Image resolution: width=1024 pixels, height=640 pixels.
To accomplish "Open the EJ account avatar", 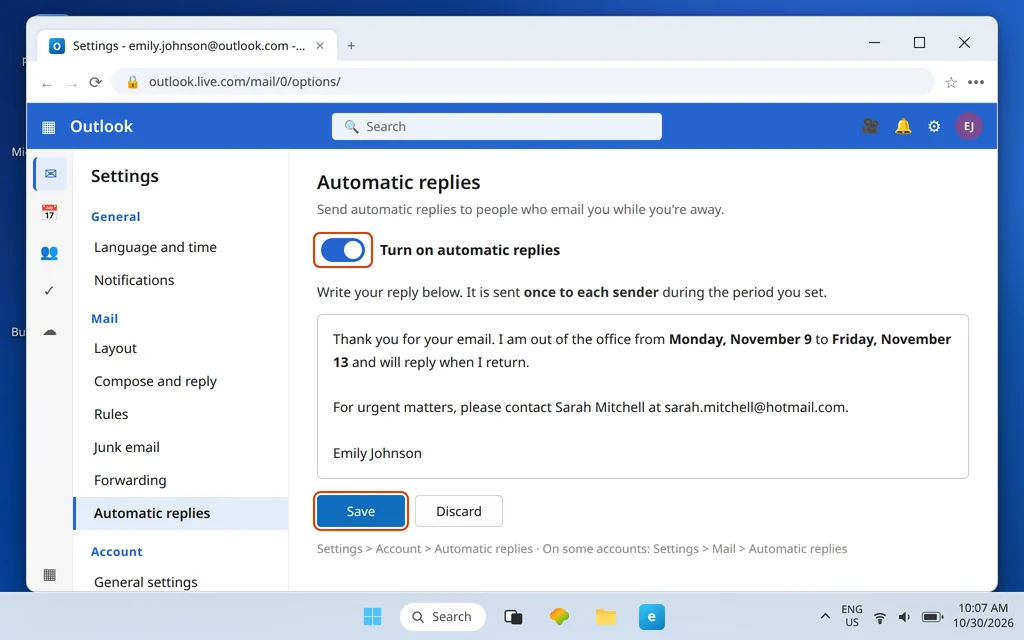I will pos(968,126).
